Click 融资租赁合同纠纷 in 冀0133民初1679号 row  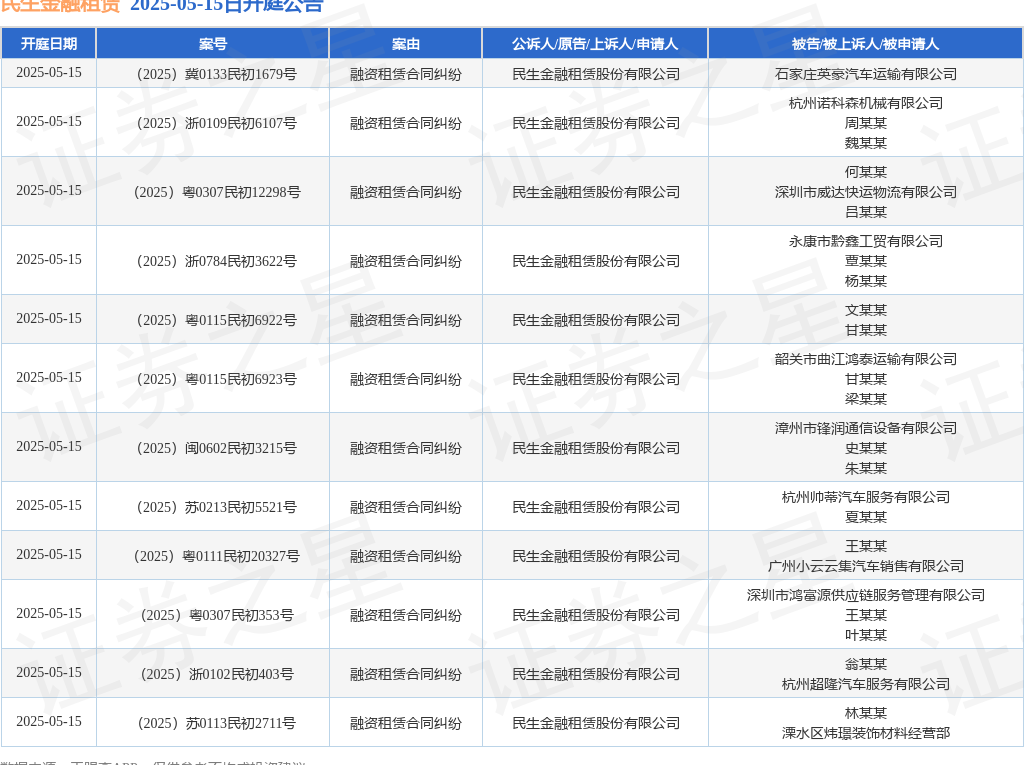406,74
